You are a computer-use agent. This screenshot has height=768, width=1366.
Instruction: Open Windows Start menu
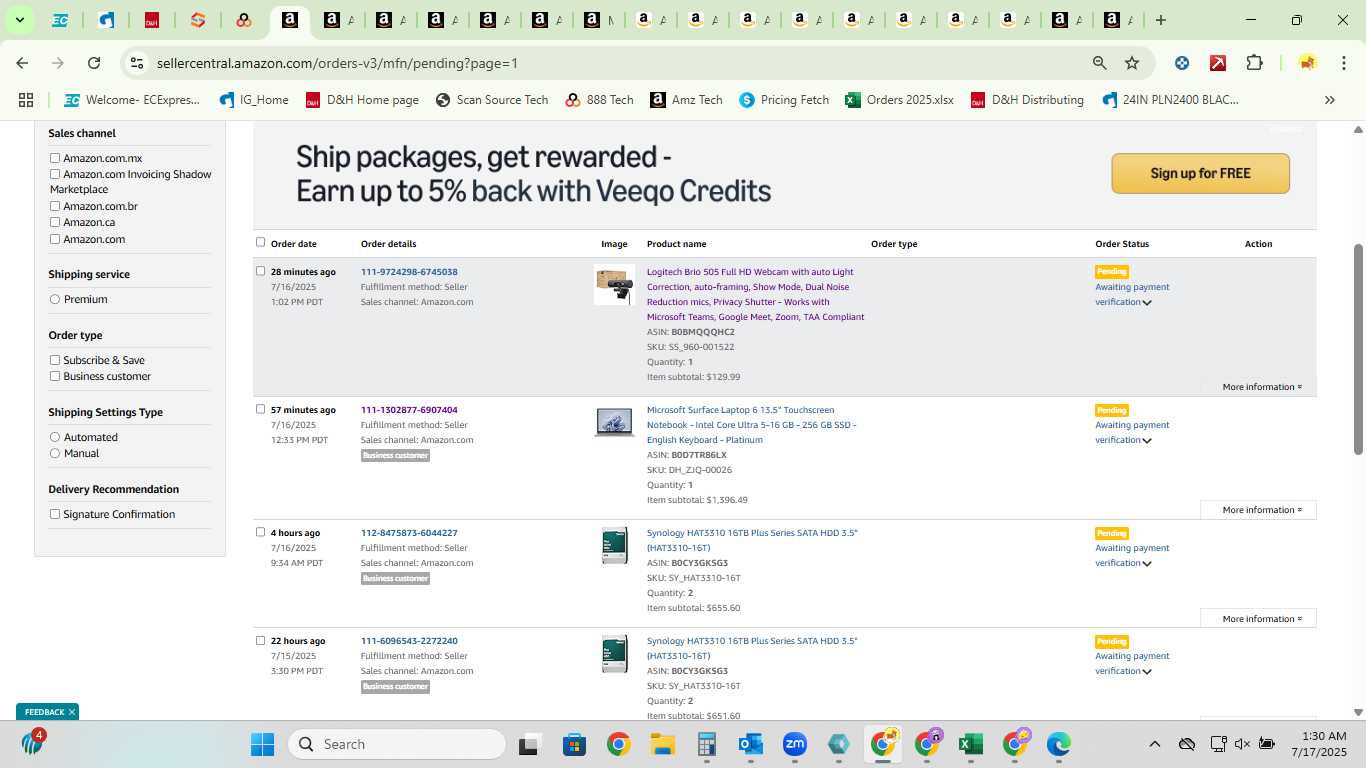point(262,744)
